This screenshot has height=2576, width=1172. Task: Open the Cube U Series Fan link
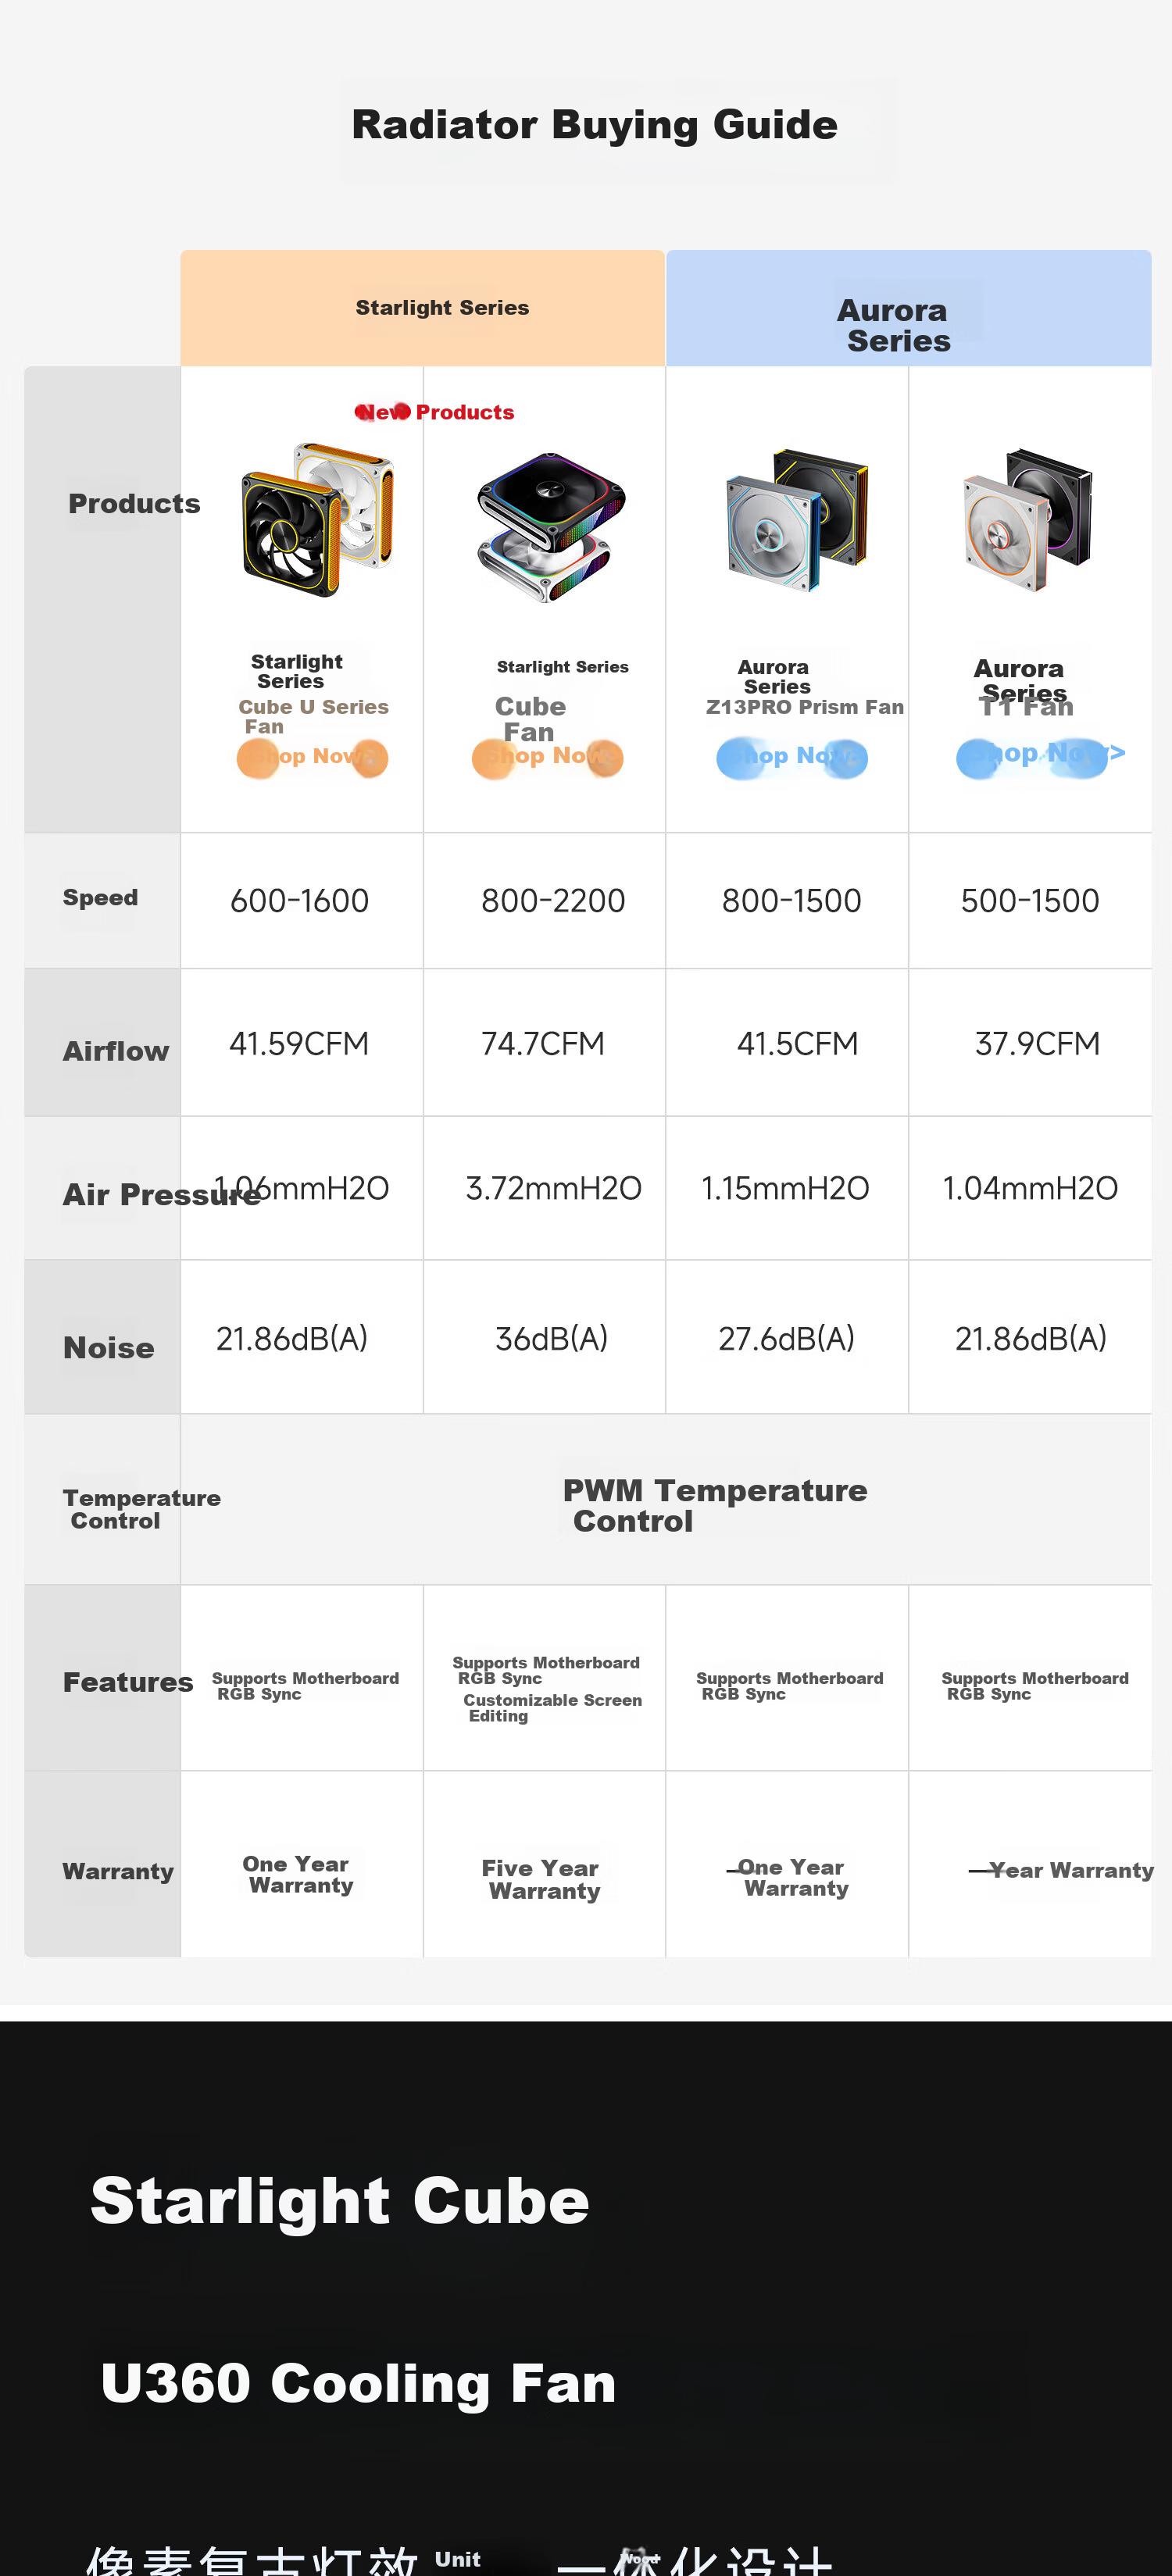point(313,716)
